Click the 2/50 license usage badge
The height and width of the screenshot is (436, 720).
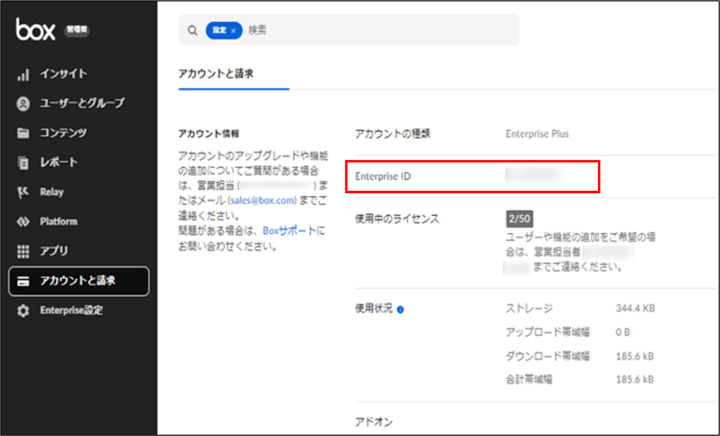(519, 218)
